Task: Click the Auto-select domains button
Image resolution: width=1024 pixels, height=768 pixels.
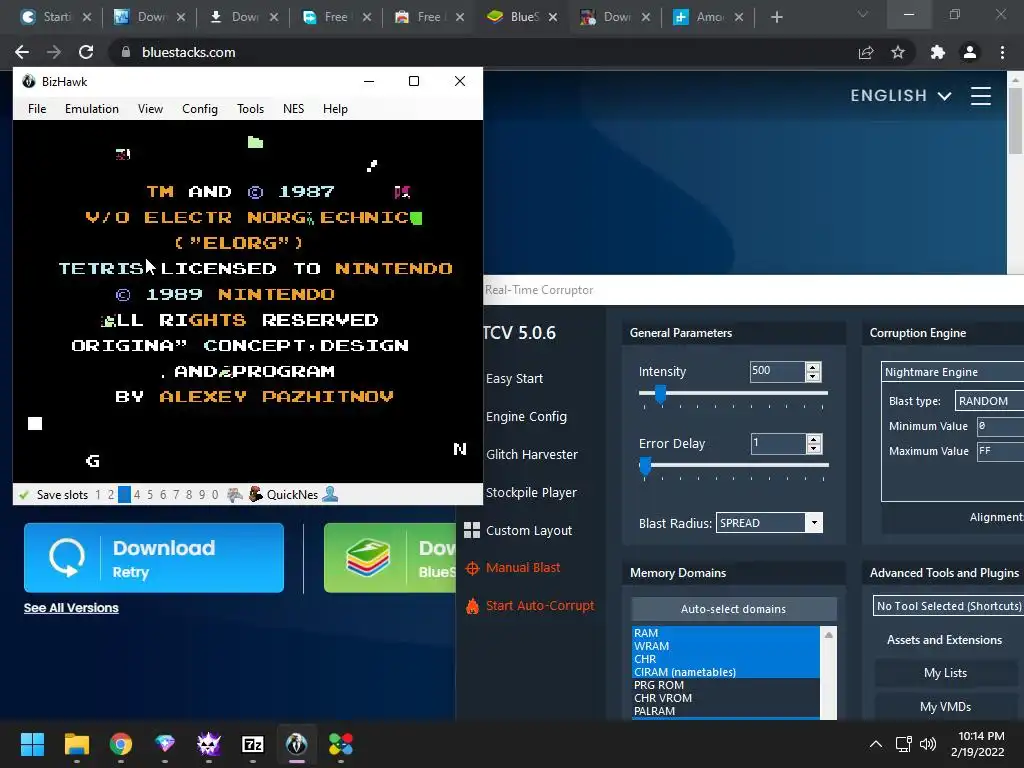Action: coord(733,609)
